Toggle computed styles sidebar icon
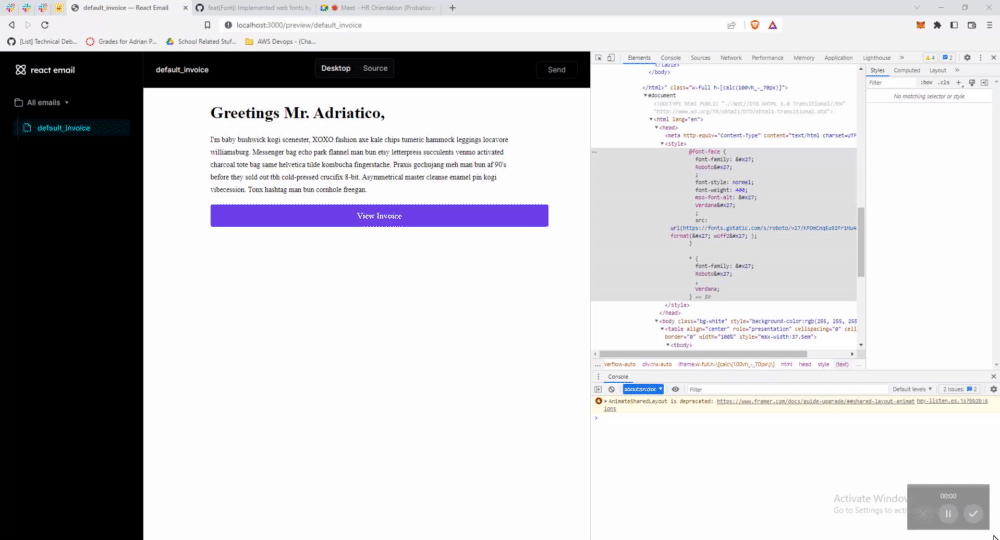Image resolution: width=1000 pixels, height=540 pixels. tap(984, 83)
